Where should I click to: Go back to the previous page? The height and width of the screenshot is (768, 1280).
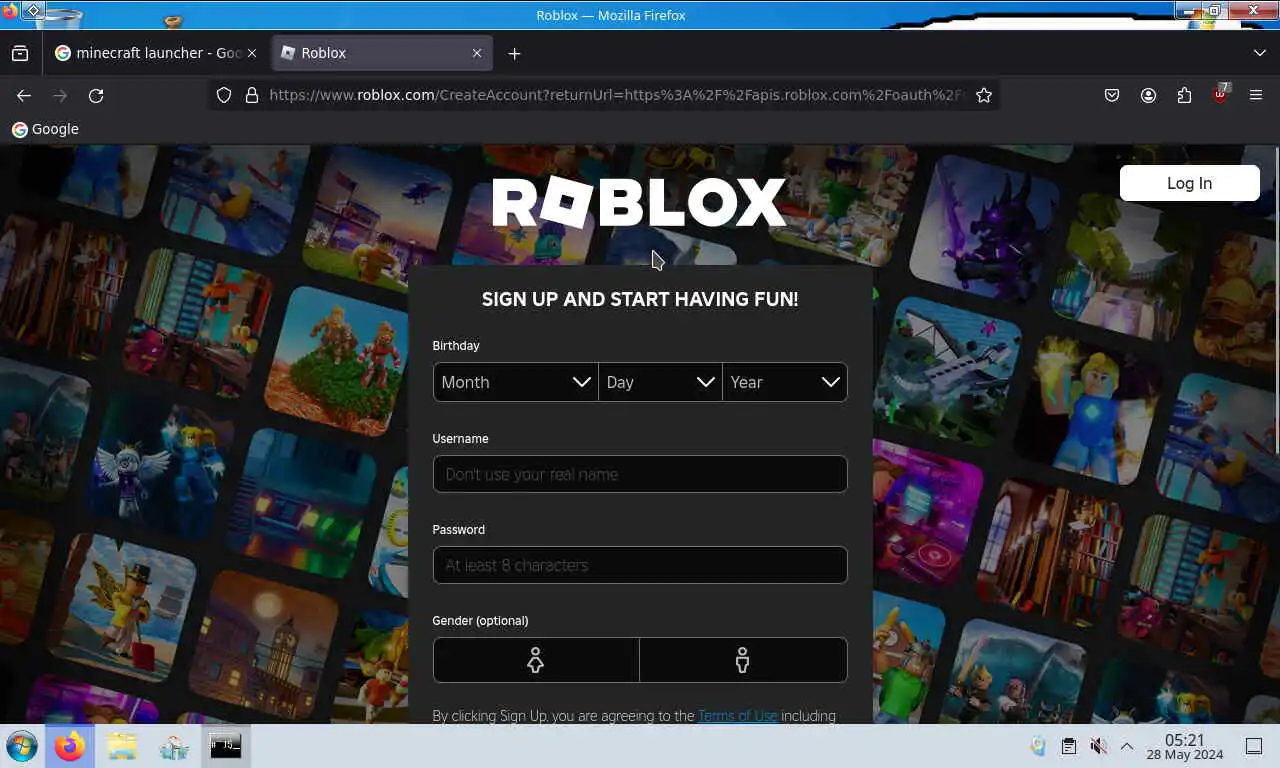[x=24, y=95]
